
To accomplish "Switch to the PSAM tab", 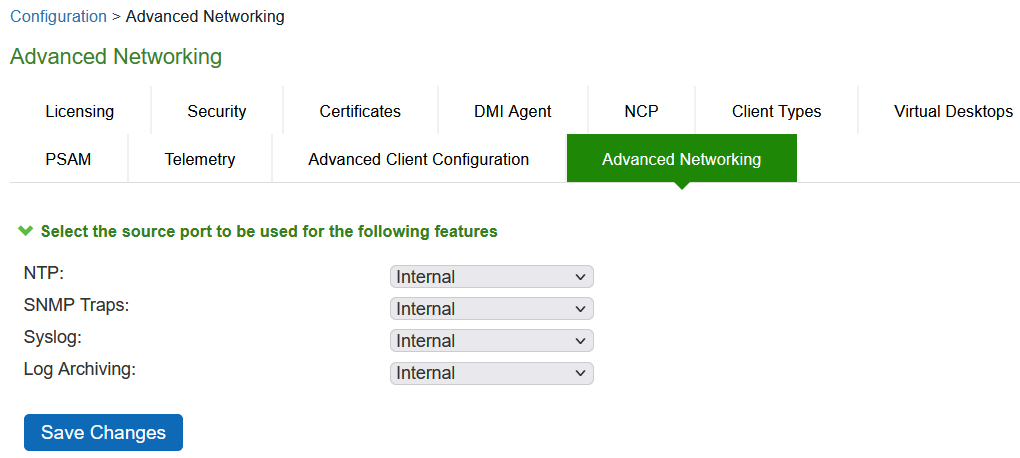I will point(68,159).
